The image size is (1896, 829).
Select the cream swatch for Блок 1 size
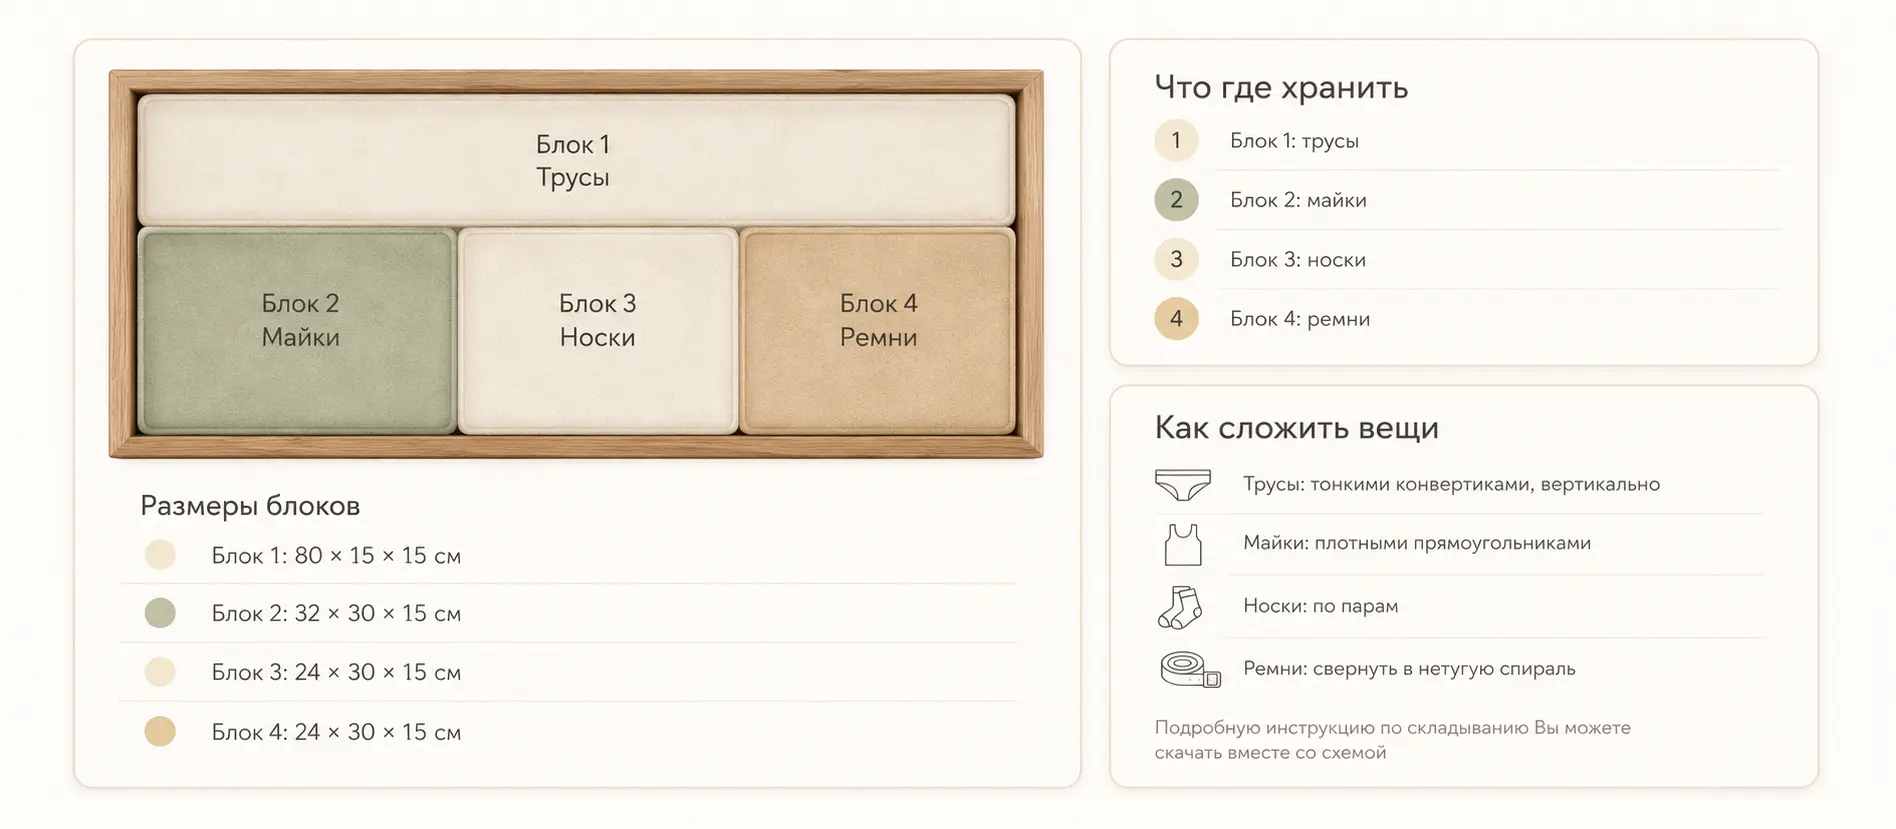click(x=160, y=555)
